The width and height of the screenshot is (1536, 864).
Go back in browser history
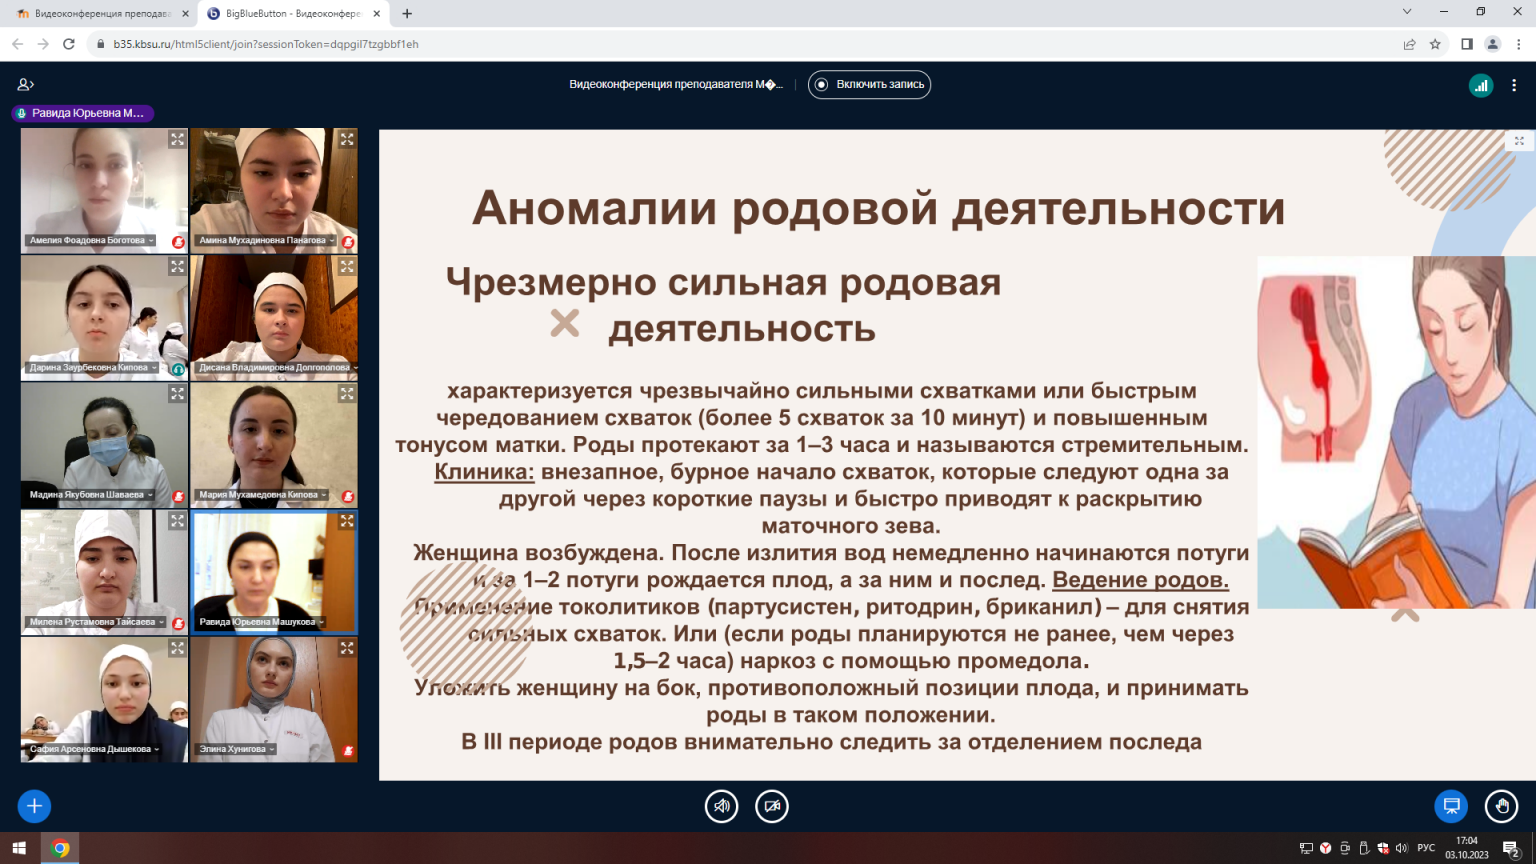click(x=17, y=44)
